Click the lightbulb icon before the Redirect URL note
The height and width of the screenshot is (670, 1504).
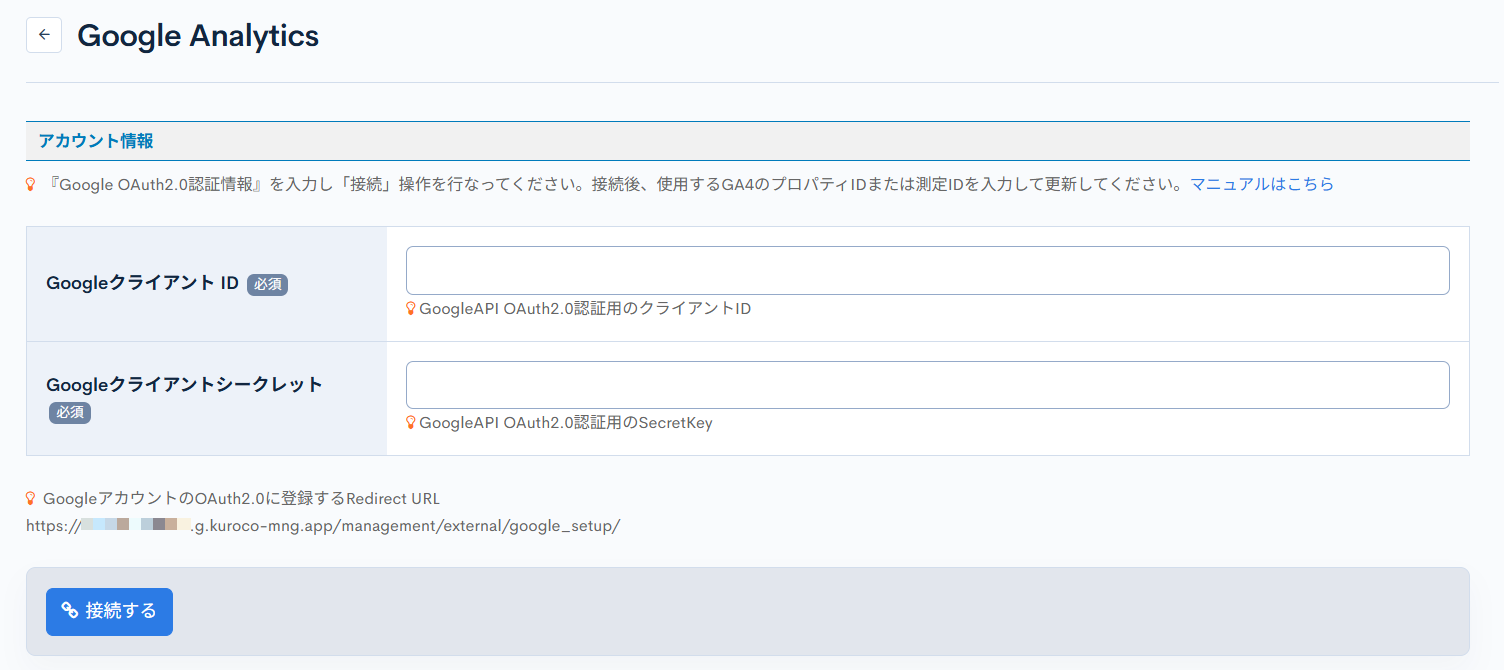click(x=31, y=498)
